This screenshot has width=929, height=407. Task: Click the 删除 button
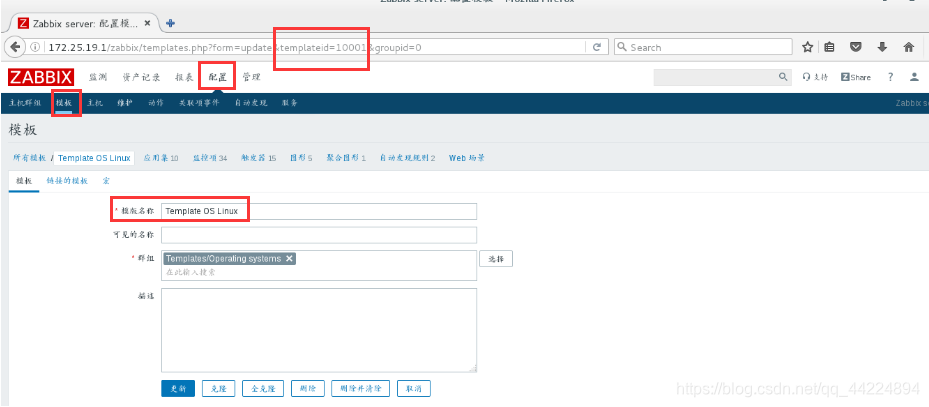307,389
